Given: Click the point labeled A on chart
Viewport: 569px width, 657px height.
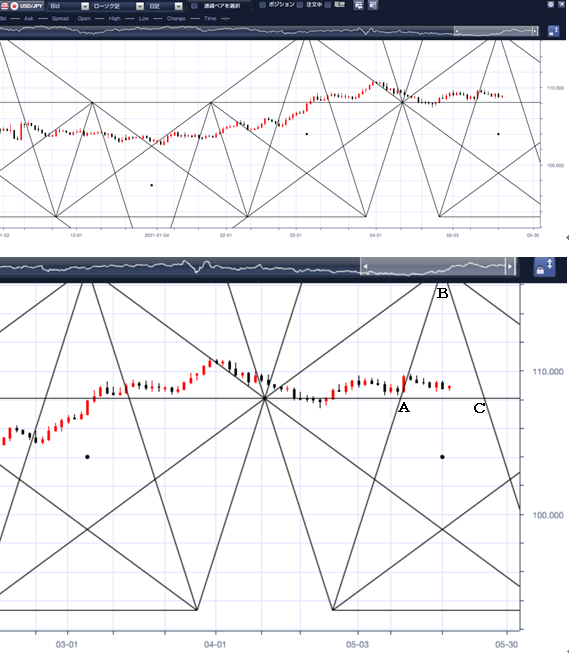Looking at the screenshot, I should click(x=403, y=407).
